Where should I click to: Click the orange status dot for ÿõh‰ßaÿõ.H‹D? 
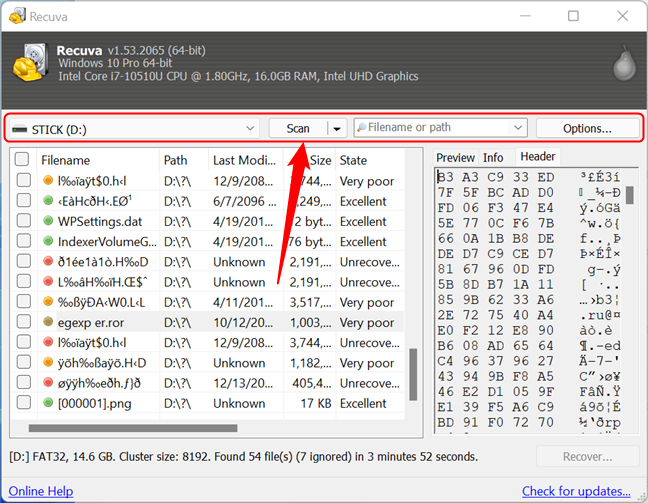(x=48, y=362)
